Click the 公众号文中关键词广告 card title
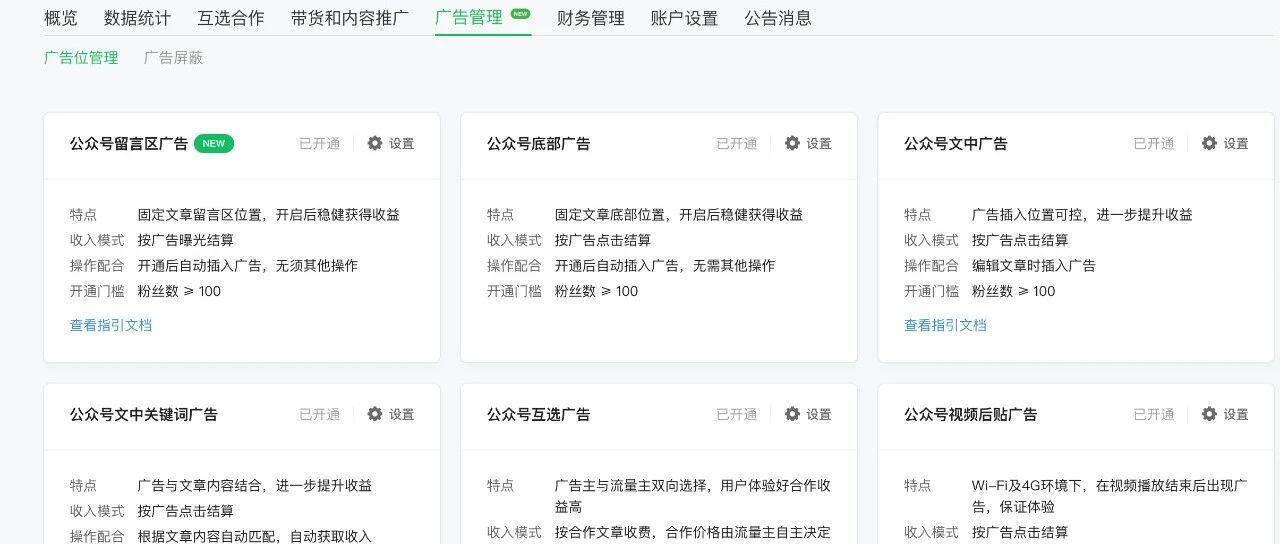1280x544 pixels. coord(144,415)
